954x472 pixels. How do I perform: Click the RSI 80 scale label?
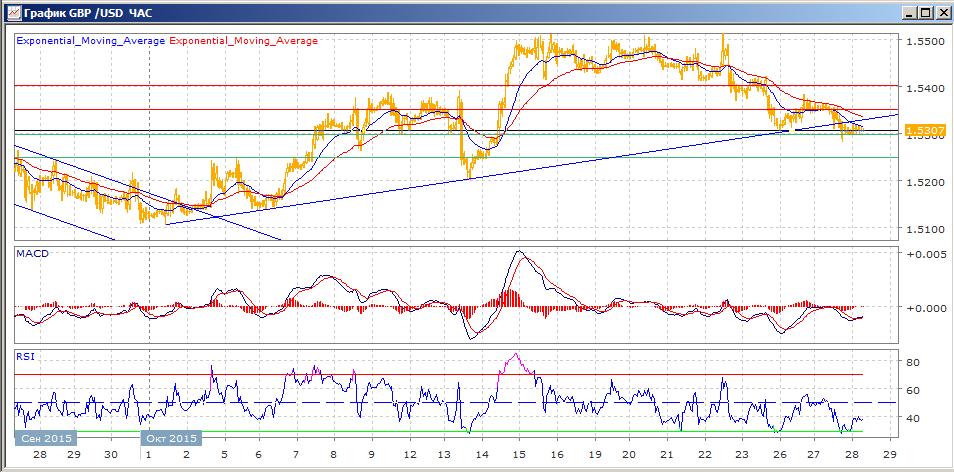tap(914, 362)
